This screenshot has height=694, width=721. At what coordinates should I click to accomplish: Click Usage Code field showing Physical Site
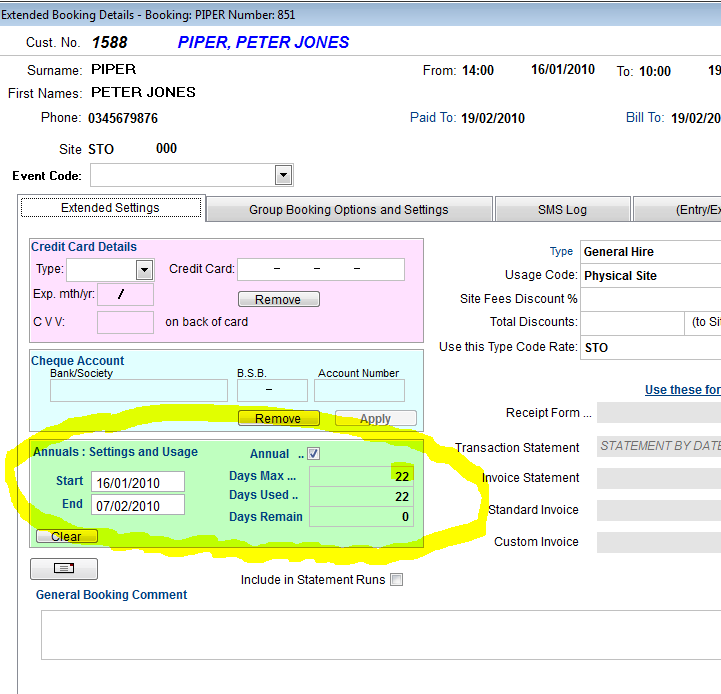click(651, 276)
